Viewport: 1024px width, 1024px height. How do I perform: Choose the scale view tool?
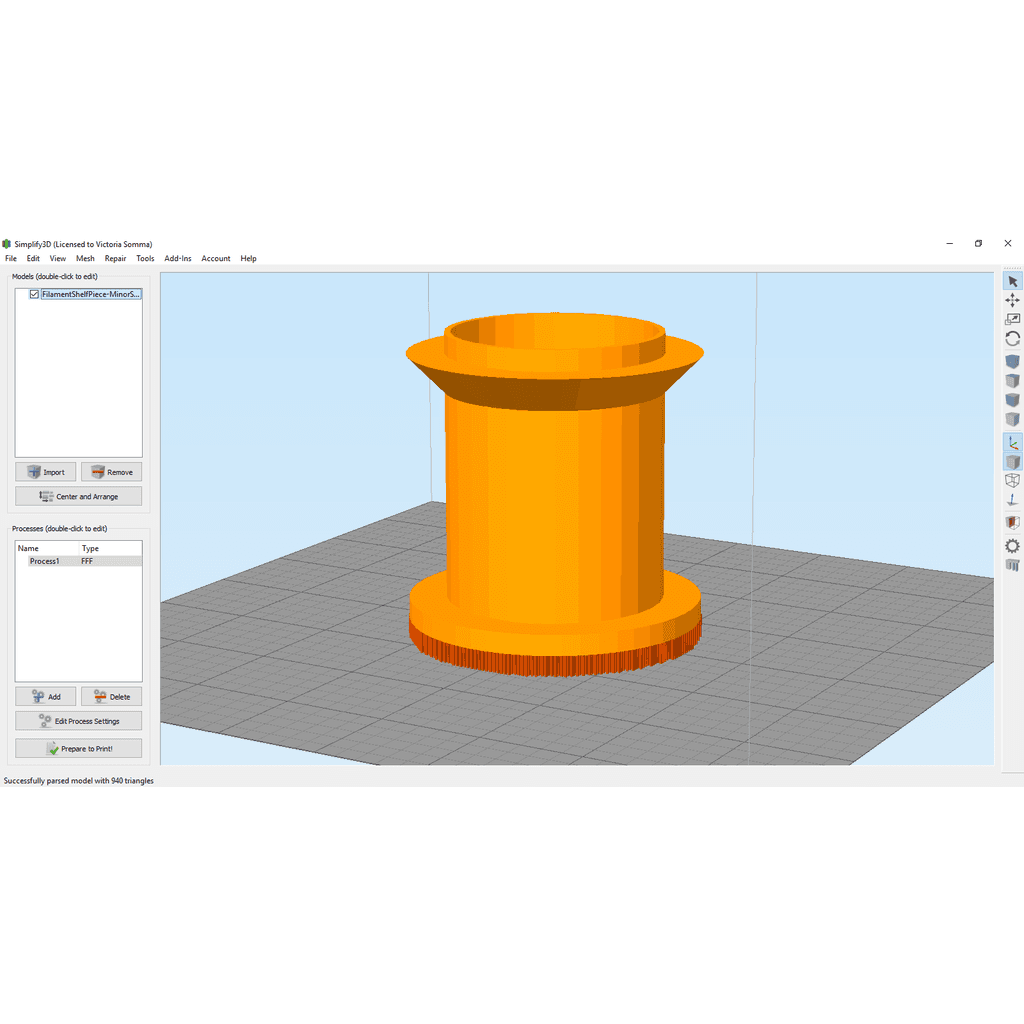[x=1012, y=319]
